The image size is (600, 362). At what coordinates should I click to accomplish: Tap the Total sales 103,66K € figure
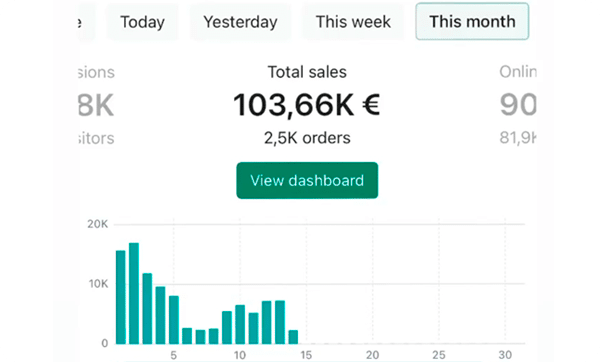(x=307, y=105)
